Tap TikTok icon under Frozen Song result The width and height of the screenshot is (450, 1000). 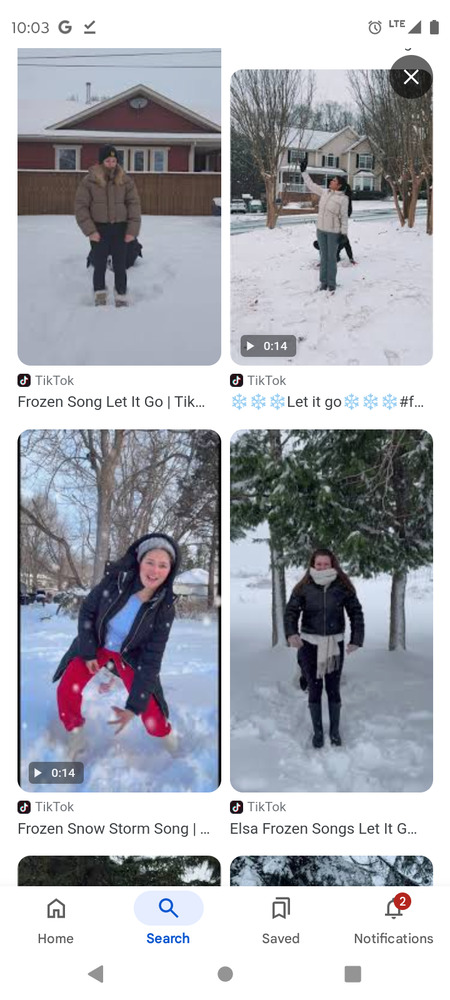click(x=24, y=381)
